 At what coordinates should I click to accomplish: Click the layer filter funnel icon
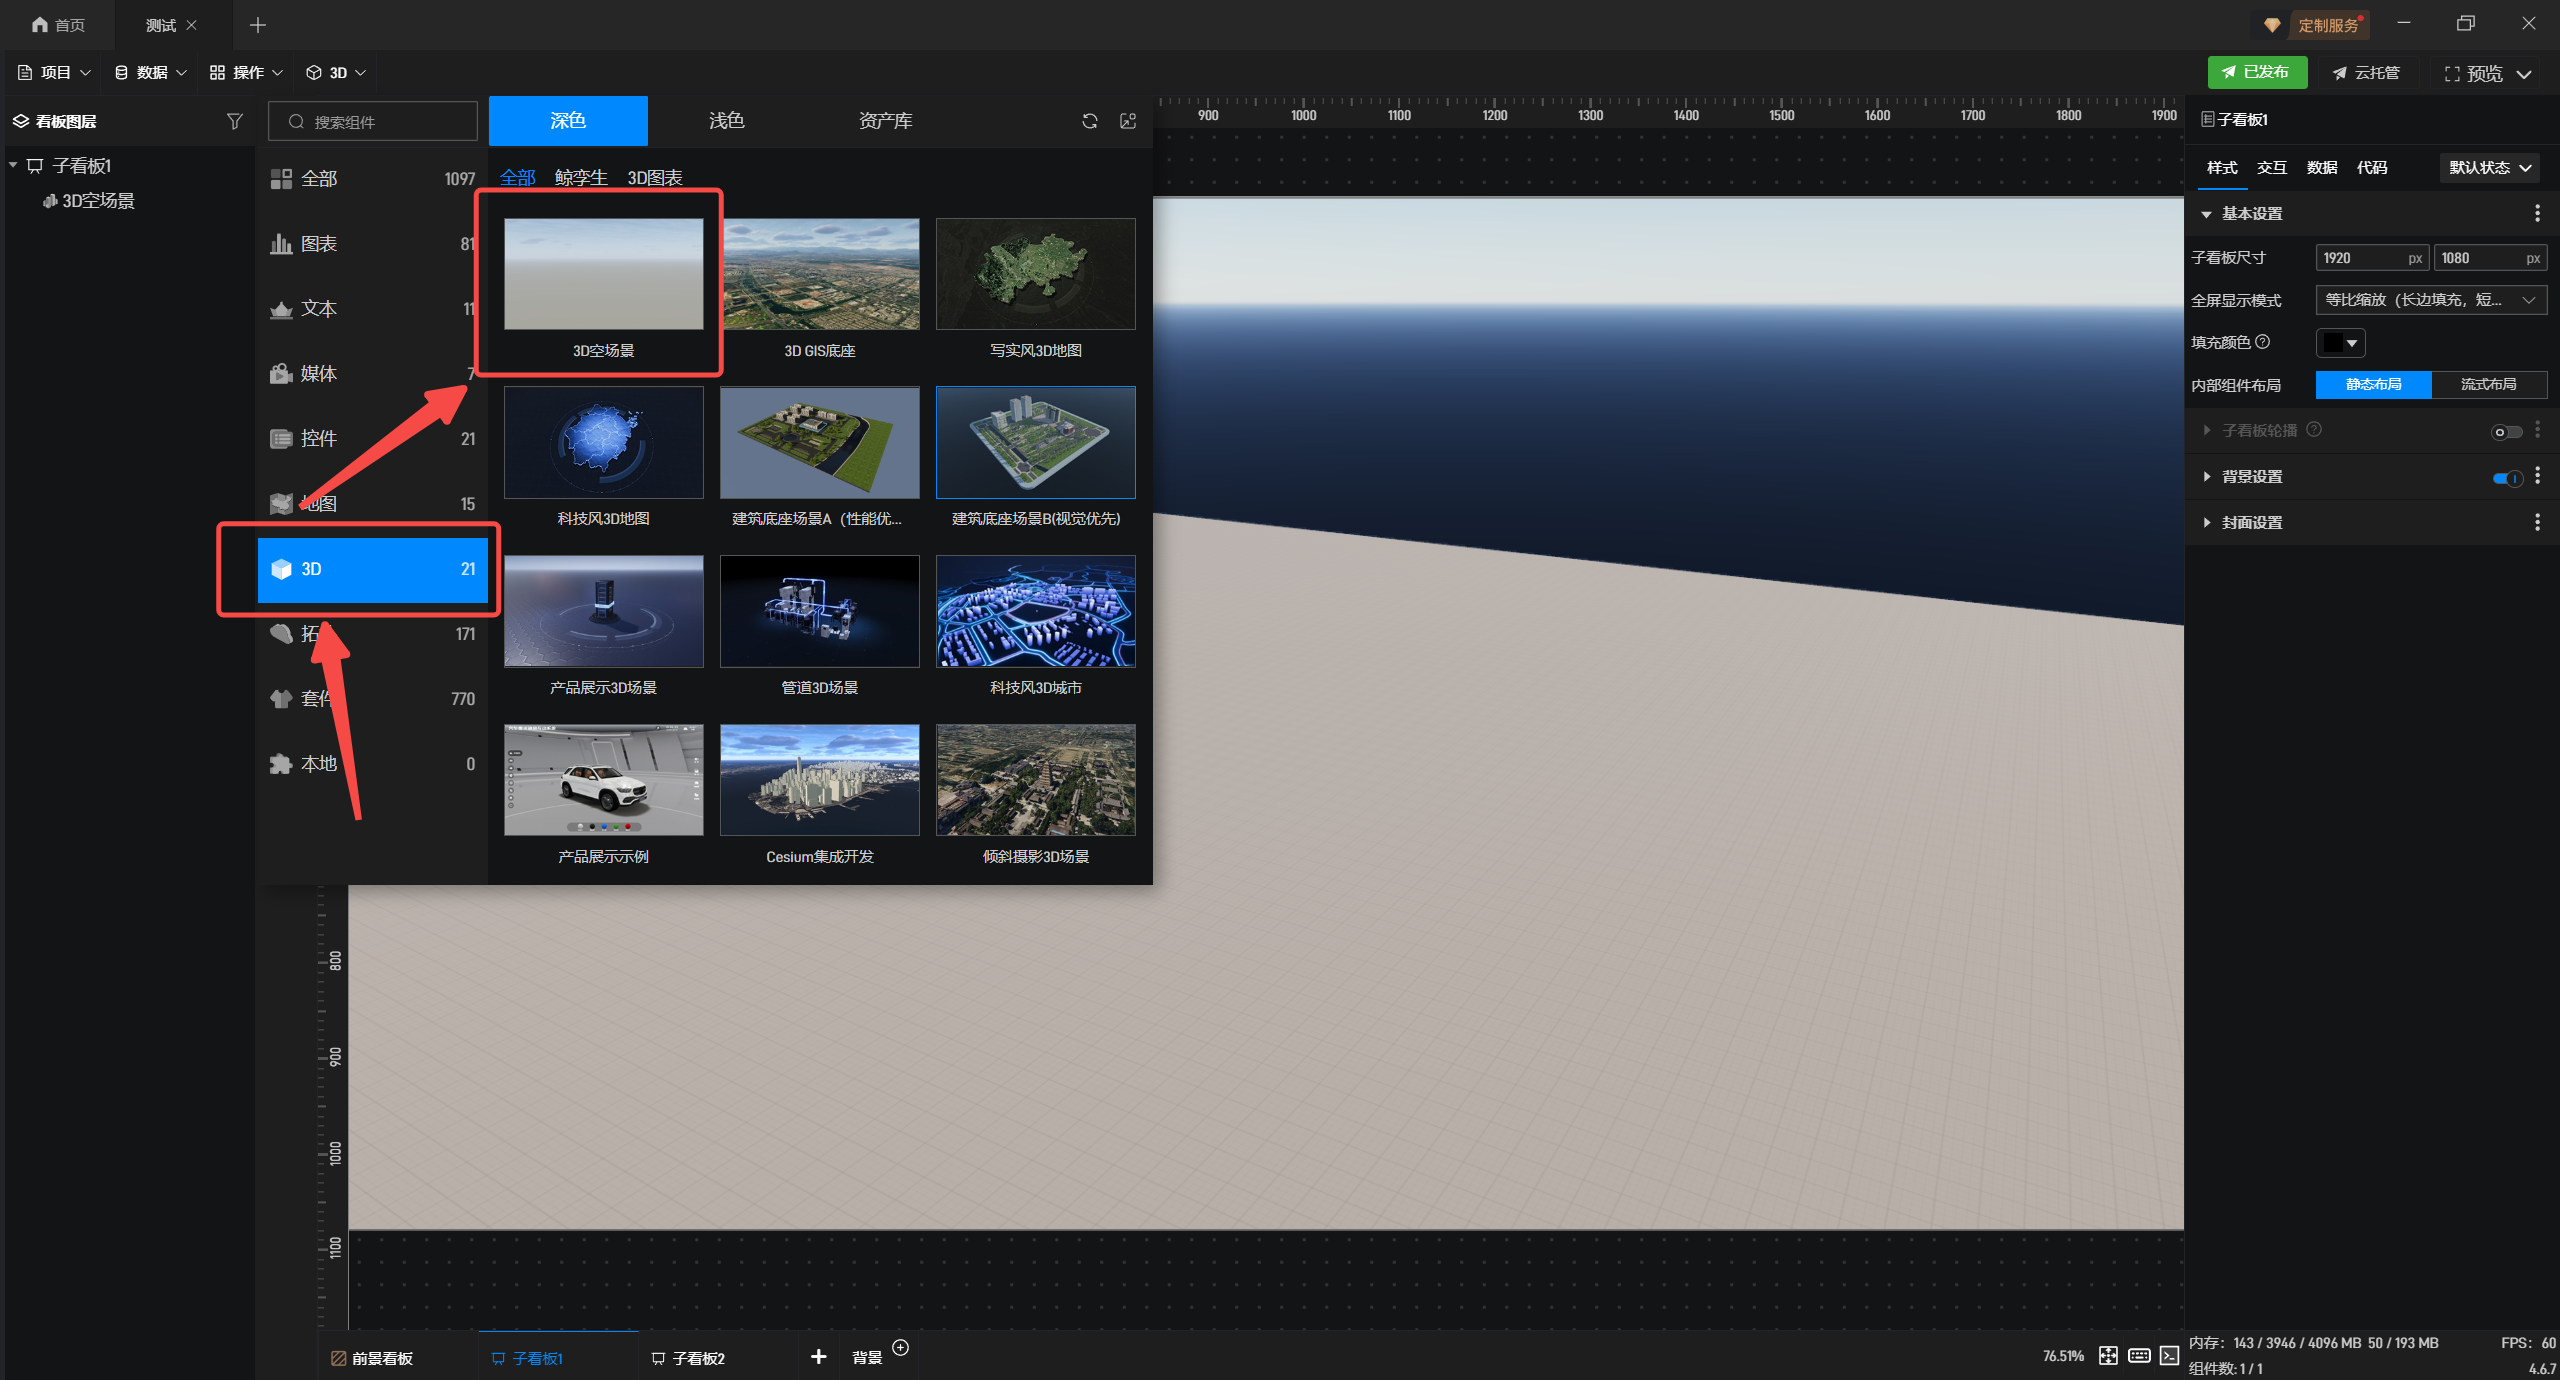(x=234, y=121)
